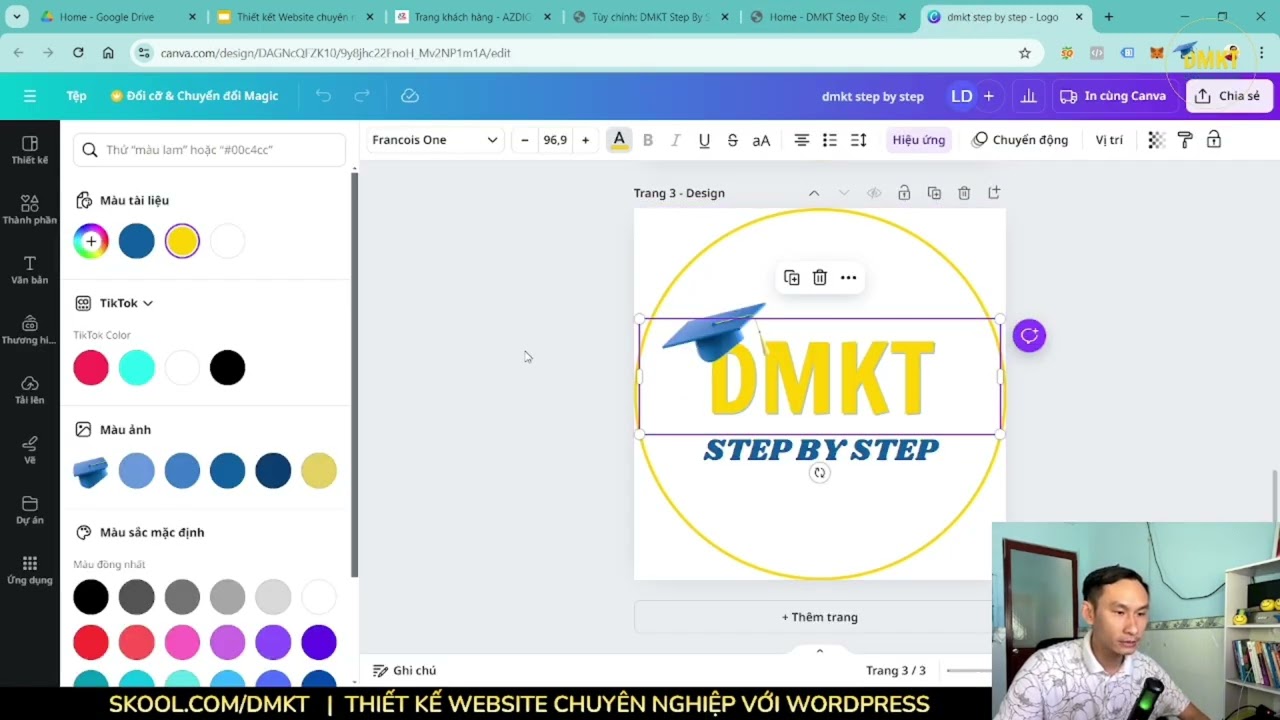Viewport: 1280px width, 720px height.
Task: Click the cloud save status icon
Action: pyautogui.click(x=410, y=96)
